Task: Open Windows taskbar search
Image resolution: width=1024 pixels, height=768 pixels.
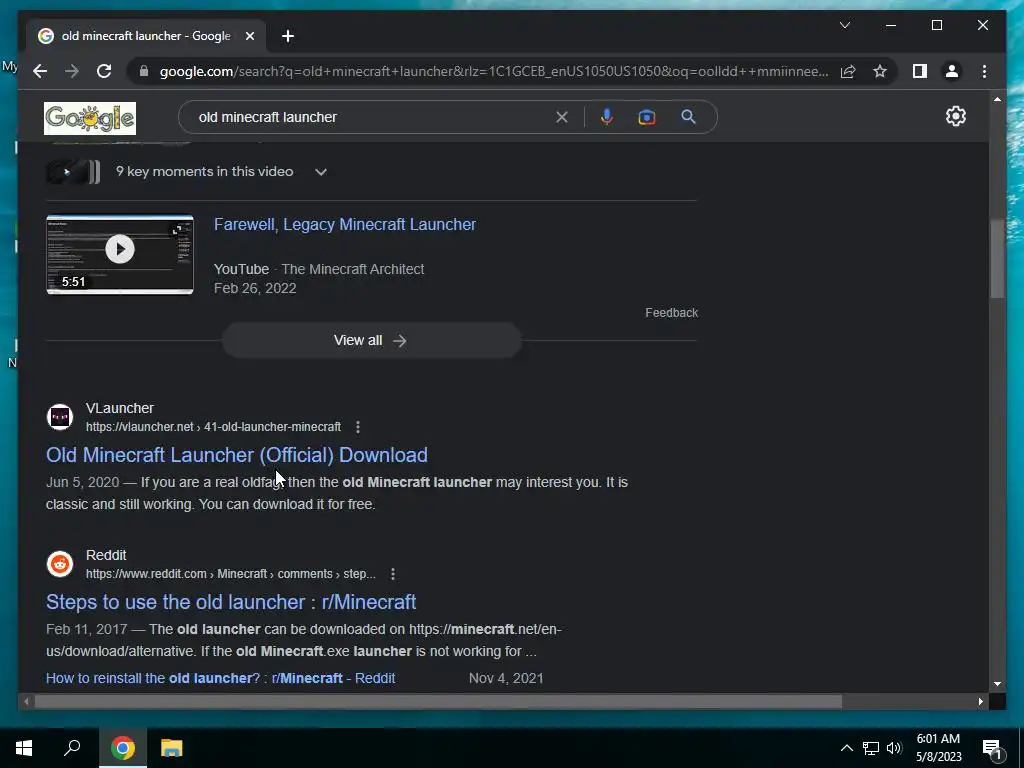Action: tap(72, 748)
